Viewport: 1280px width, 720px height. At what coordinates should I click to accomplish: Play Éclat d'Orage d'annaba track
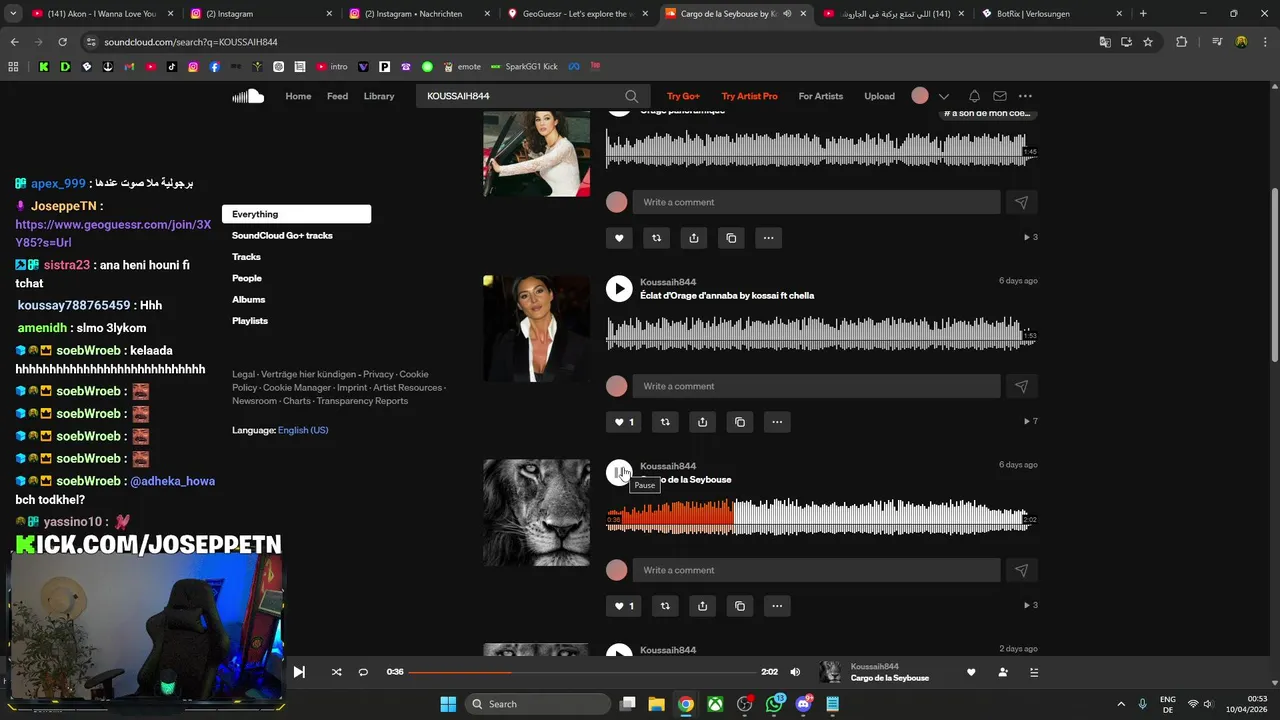click(619, 289)
